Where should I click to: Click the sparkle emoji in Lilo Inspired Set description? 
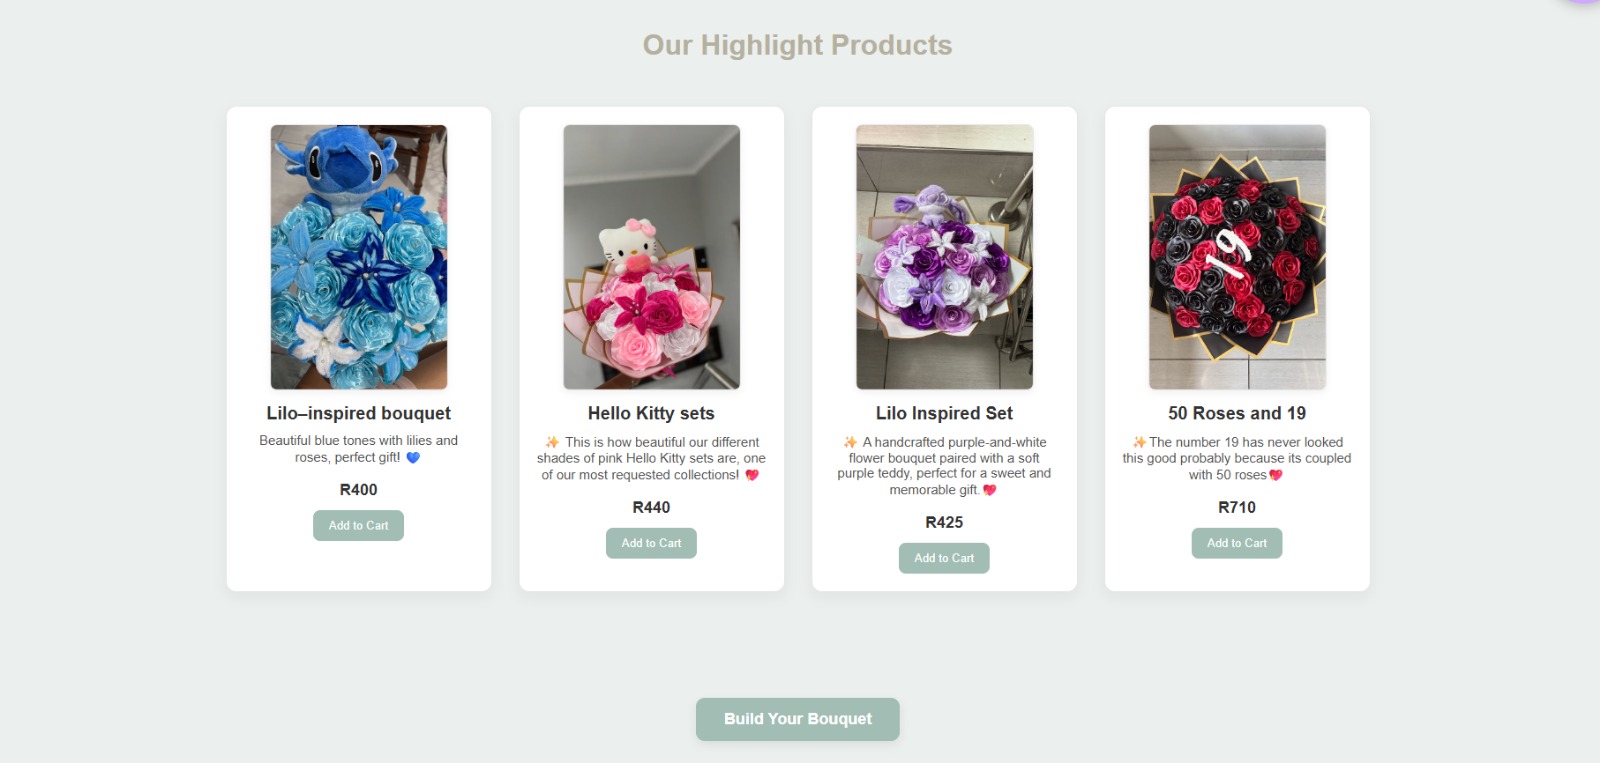click(x=850, y=442)
